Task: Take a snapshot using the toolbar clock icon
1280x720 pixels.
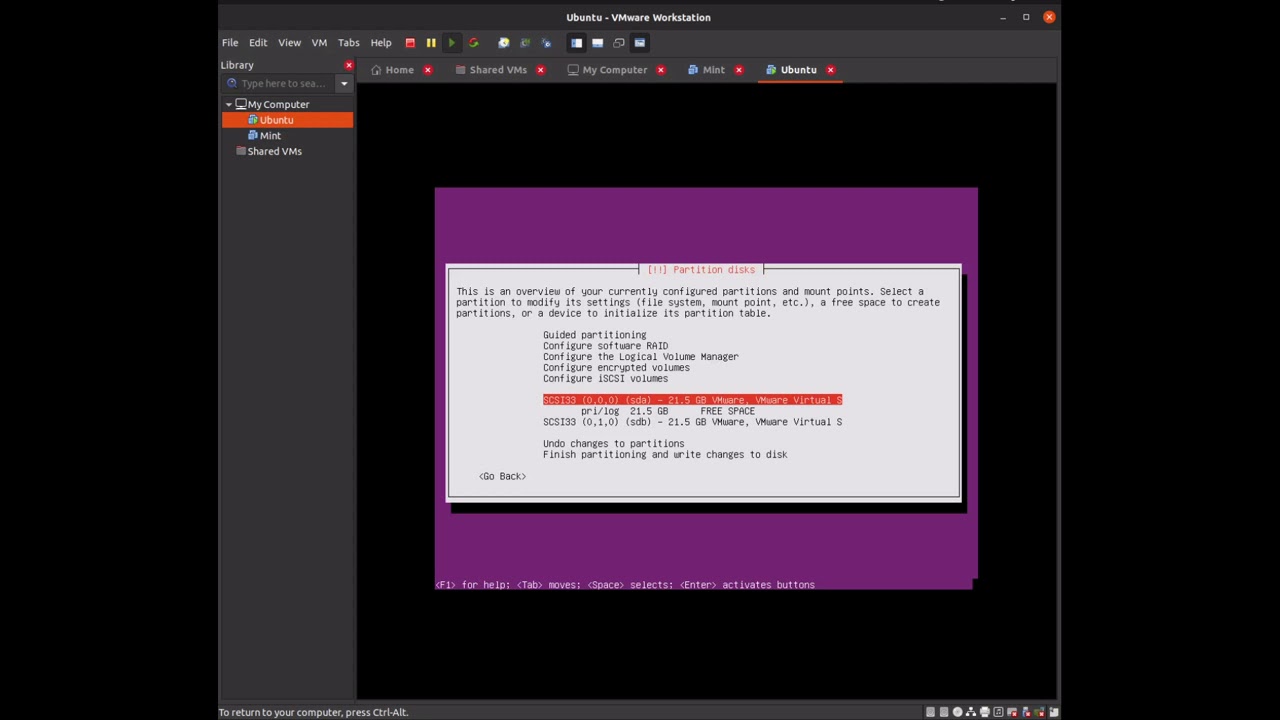Action: click(504, 43)
